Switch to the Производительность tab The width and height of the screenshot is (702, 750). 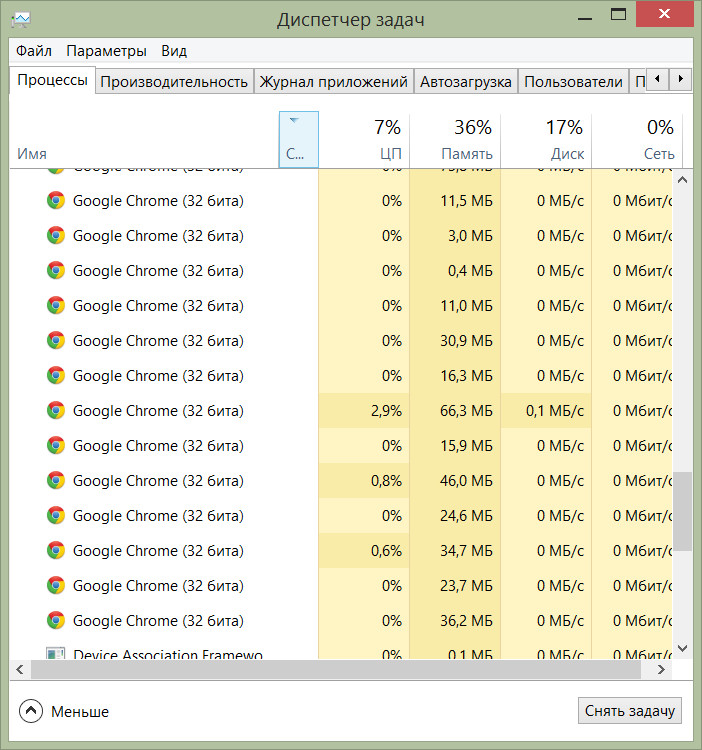tap(174, 82)
